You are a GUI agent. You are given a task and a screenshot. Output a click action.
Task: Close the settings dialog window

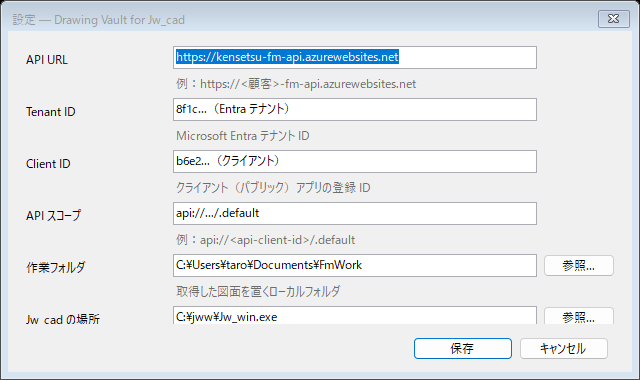[613, 19]
